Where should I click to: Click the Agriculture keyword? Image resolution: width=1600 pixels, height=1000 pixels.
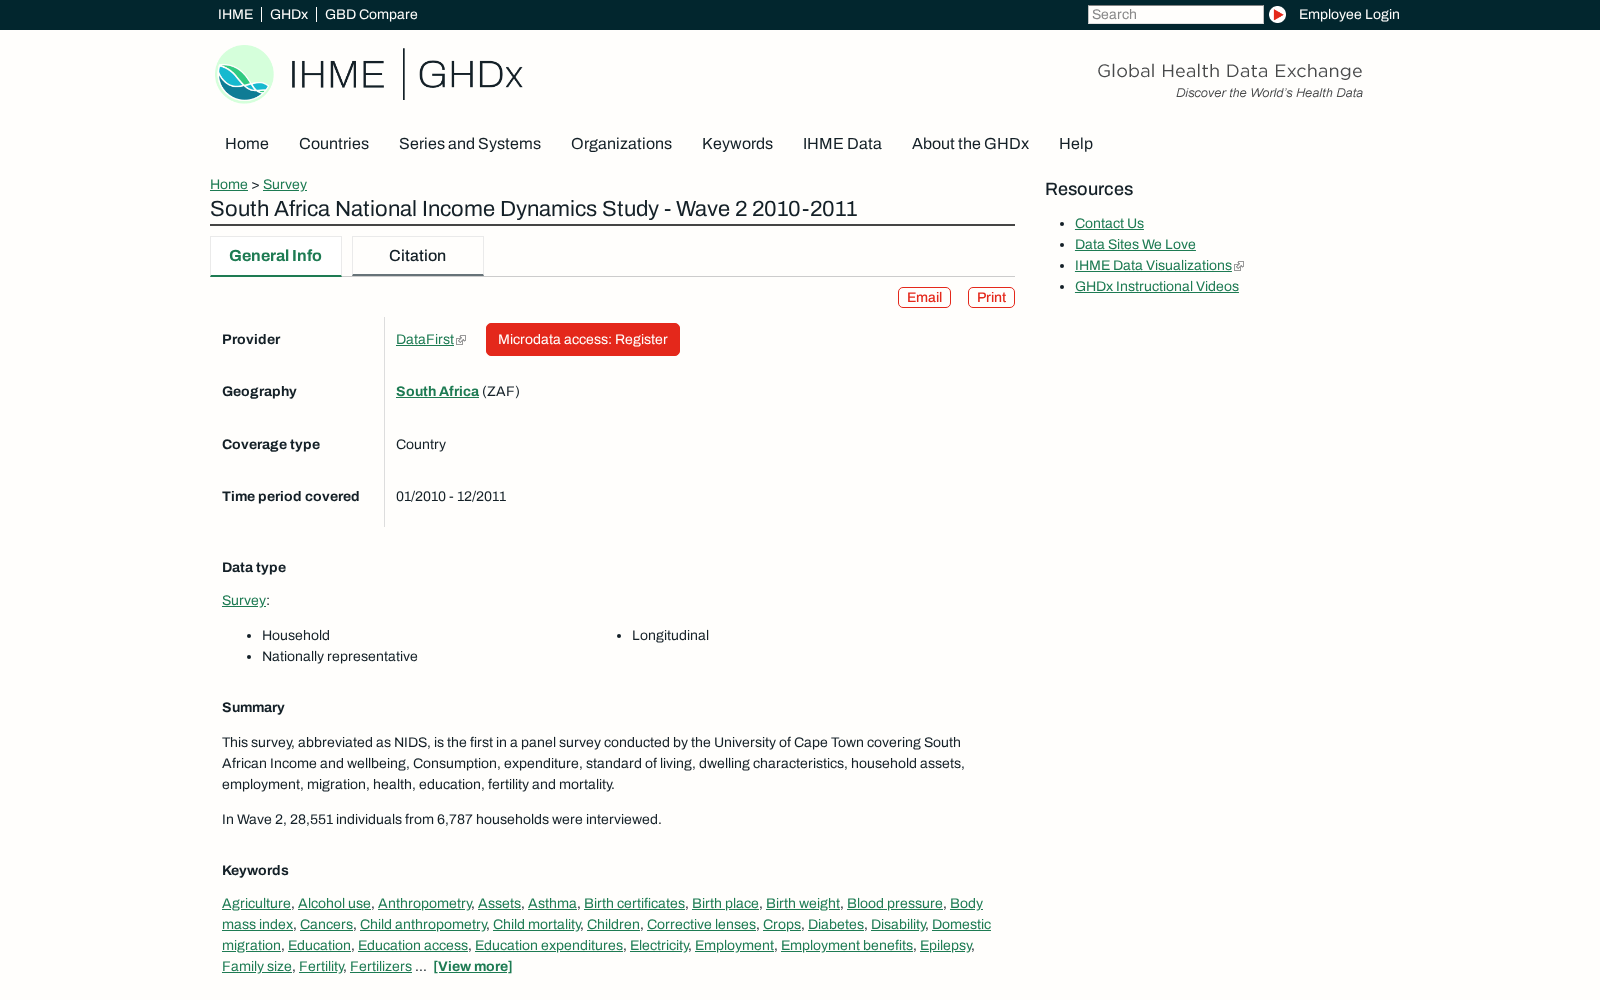point(256,904)
